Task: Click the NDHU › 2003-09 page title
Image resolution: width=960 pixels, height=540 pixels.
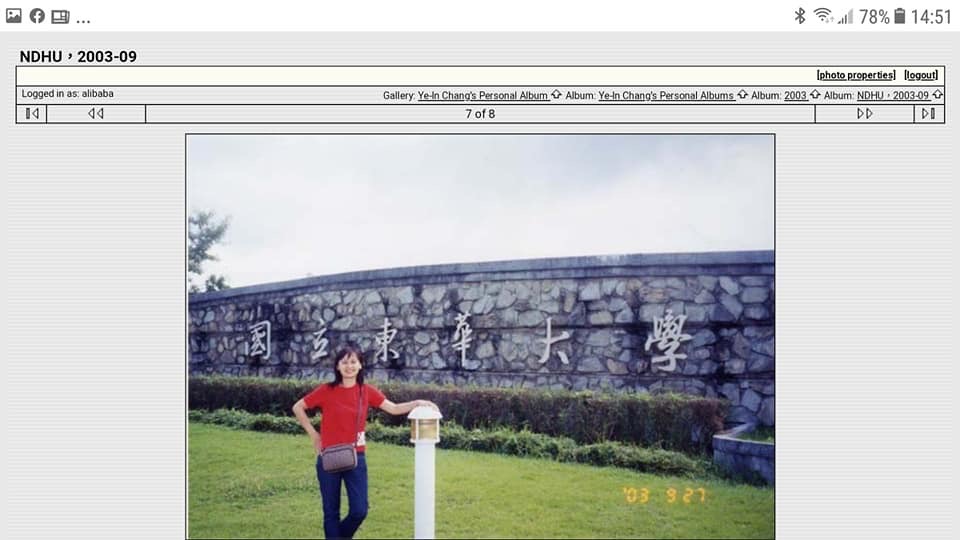Action: pos(78,56)
